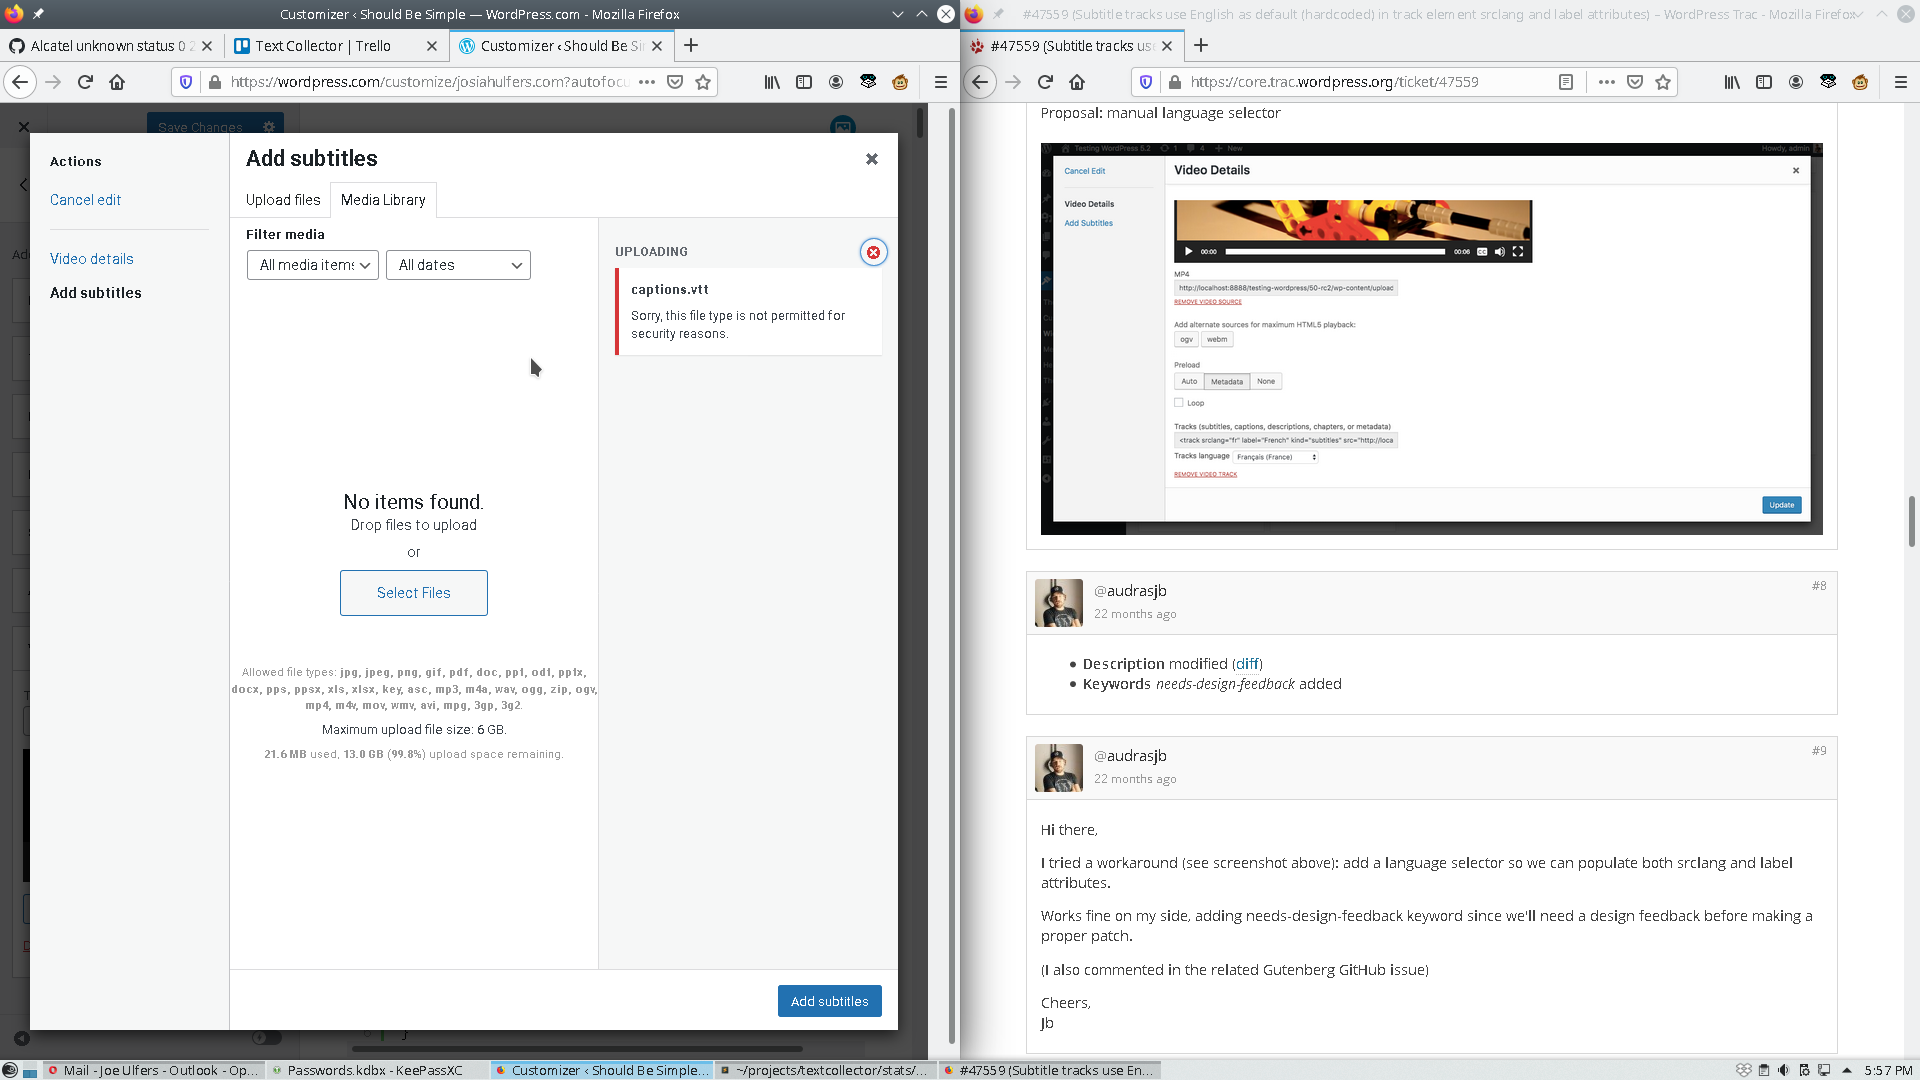Close the Alcatel unknown status tab

(207, 46)
